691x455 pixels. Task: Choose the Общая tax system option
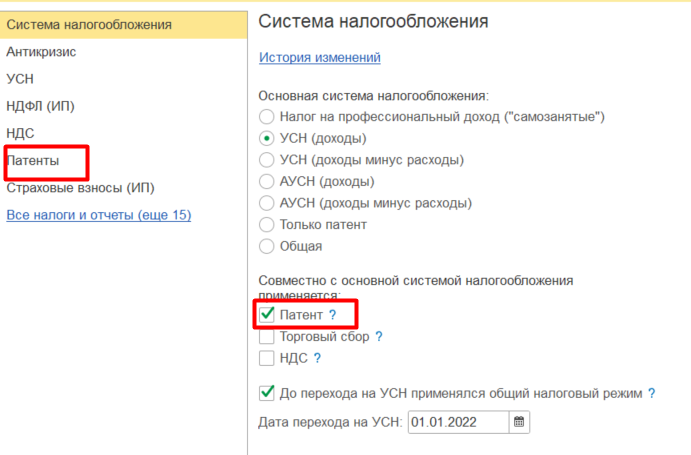pyautogui.click(x=267, y=246)
